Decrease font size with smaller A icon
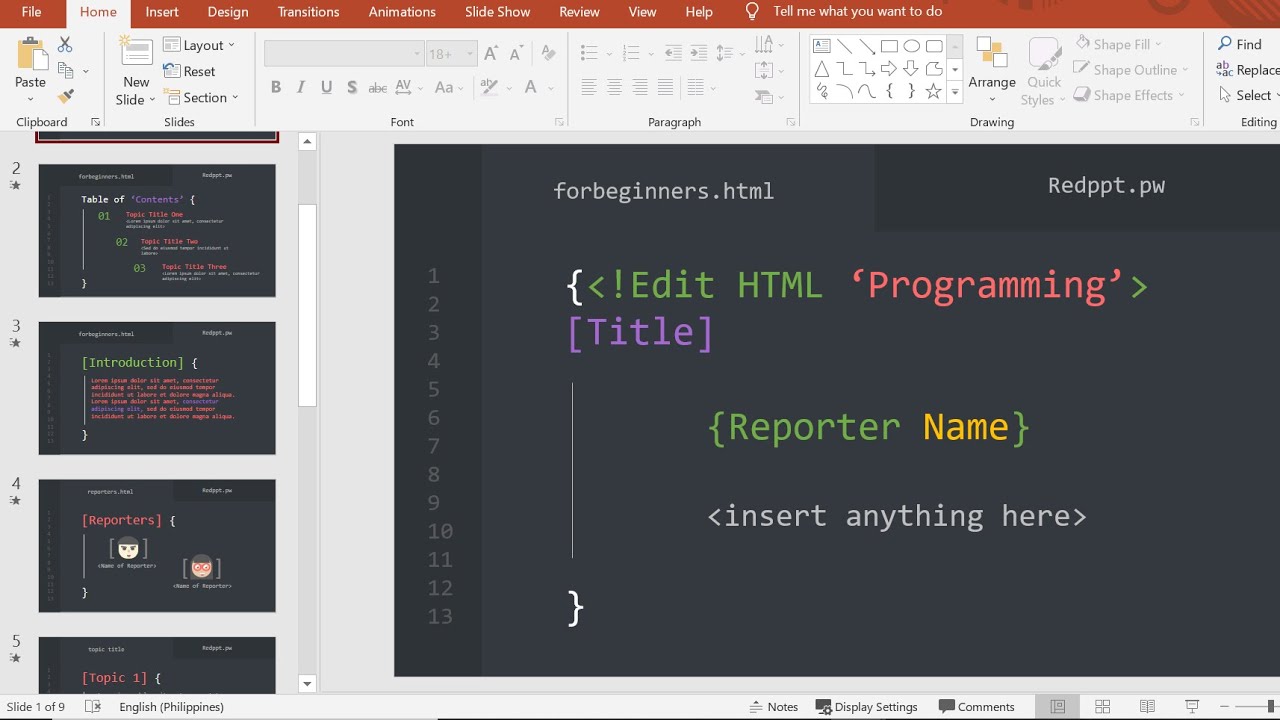 517,54
